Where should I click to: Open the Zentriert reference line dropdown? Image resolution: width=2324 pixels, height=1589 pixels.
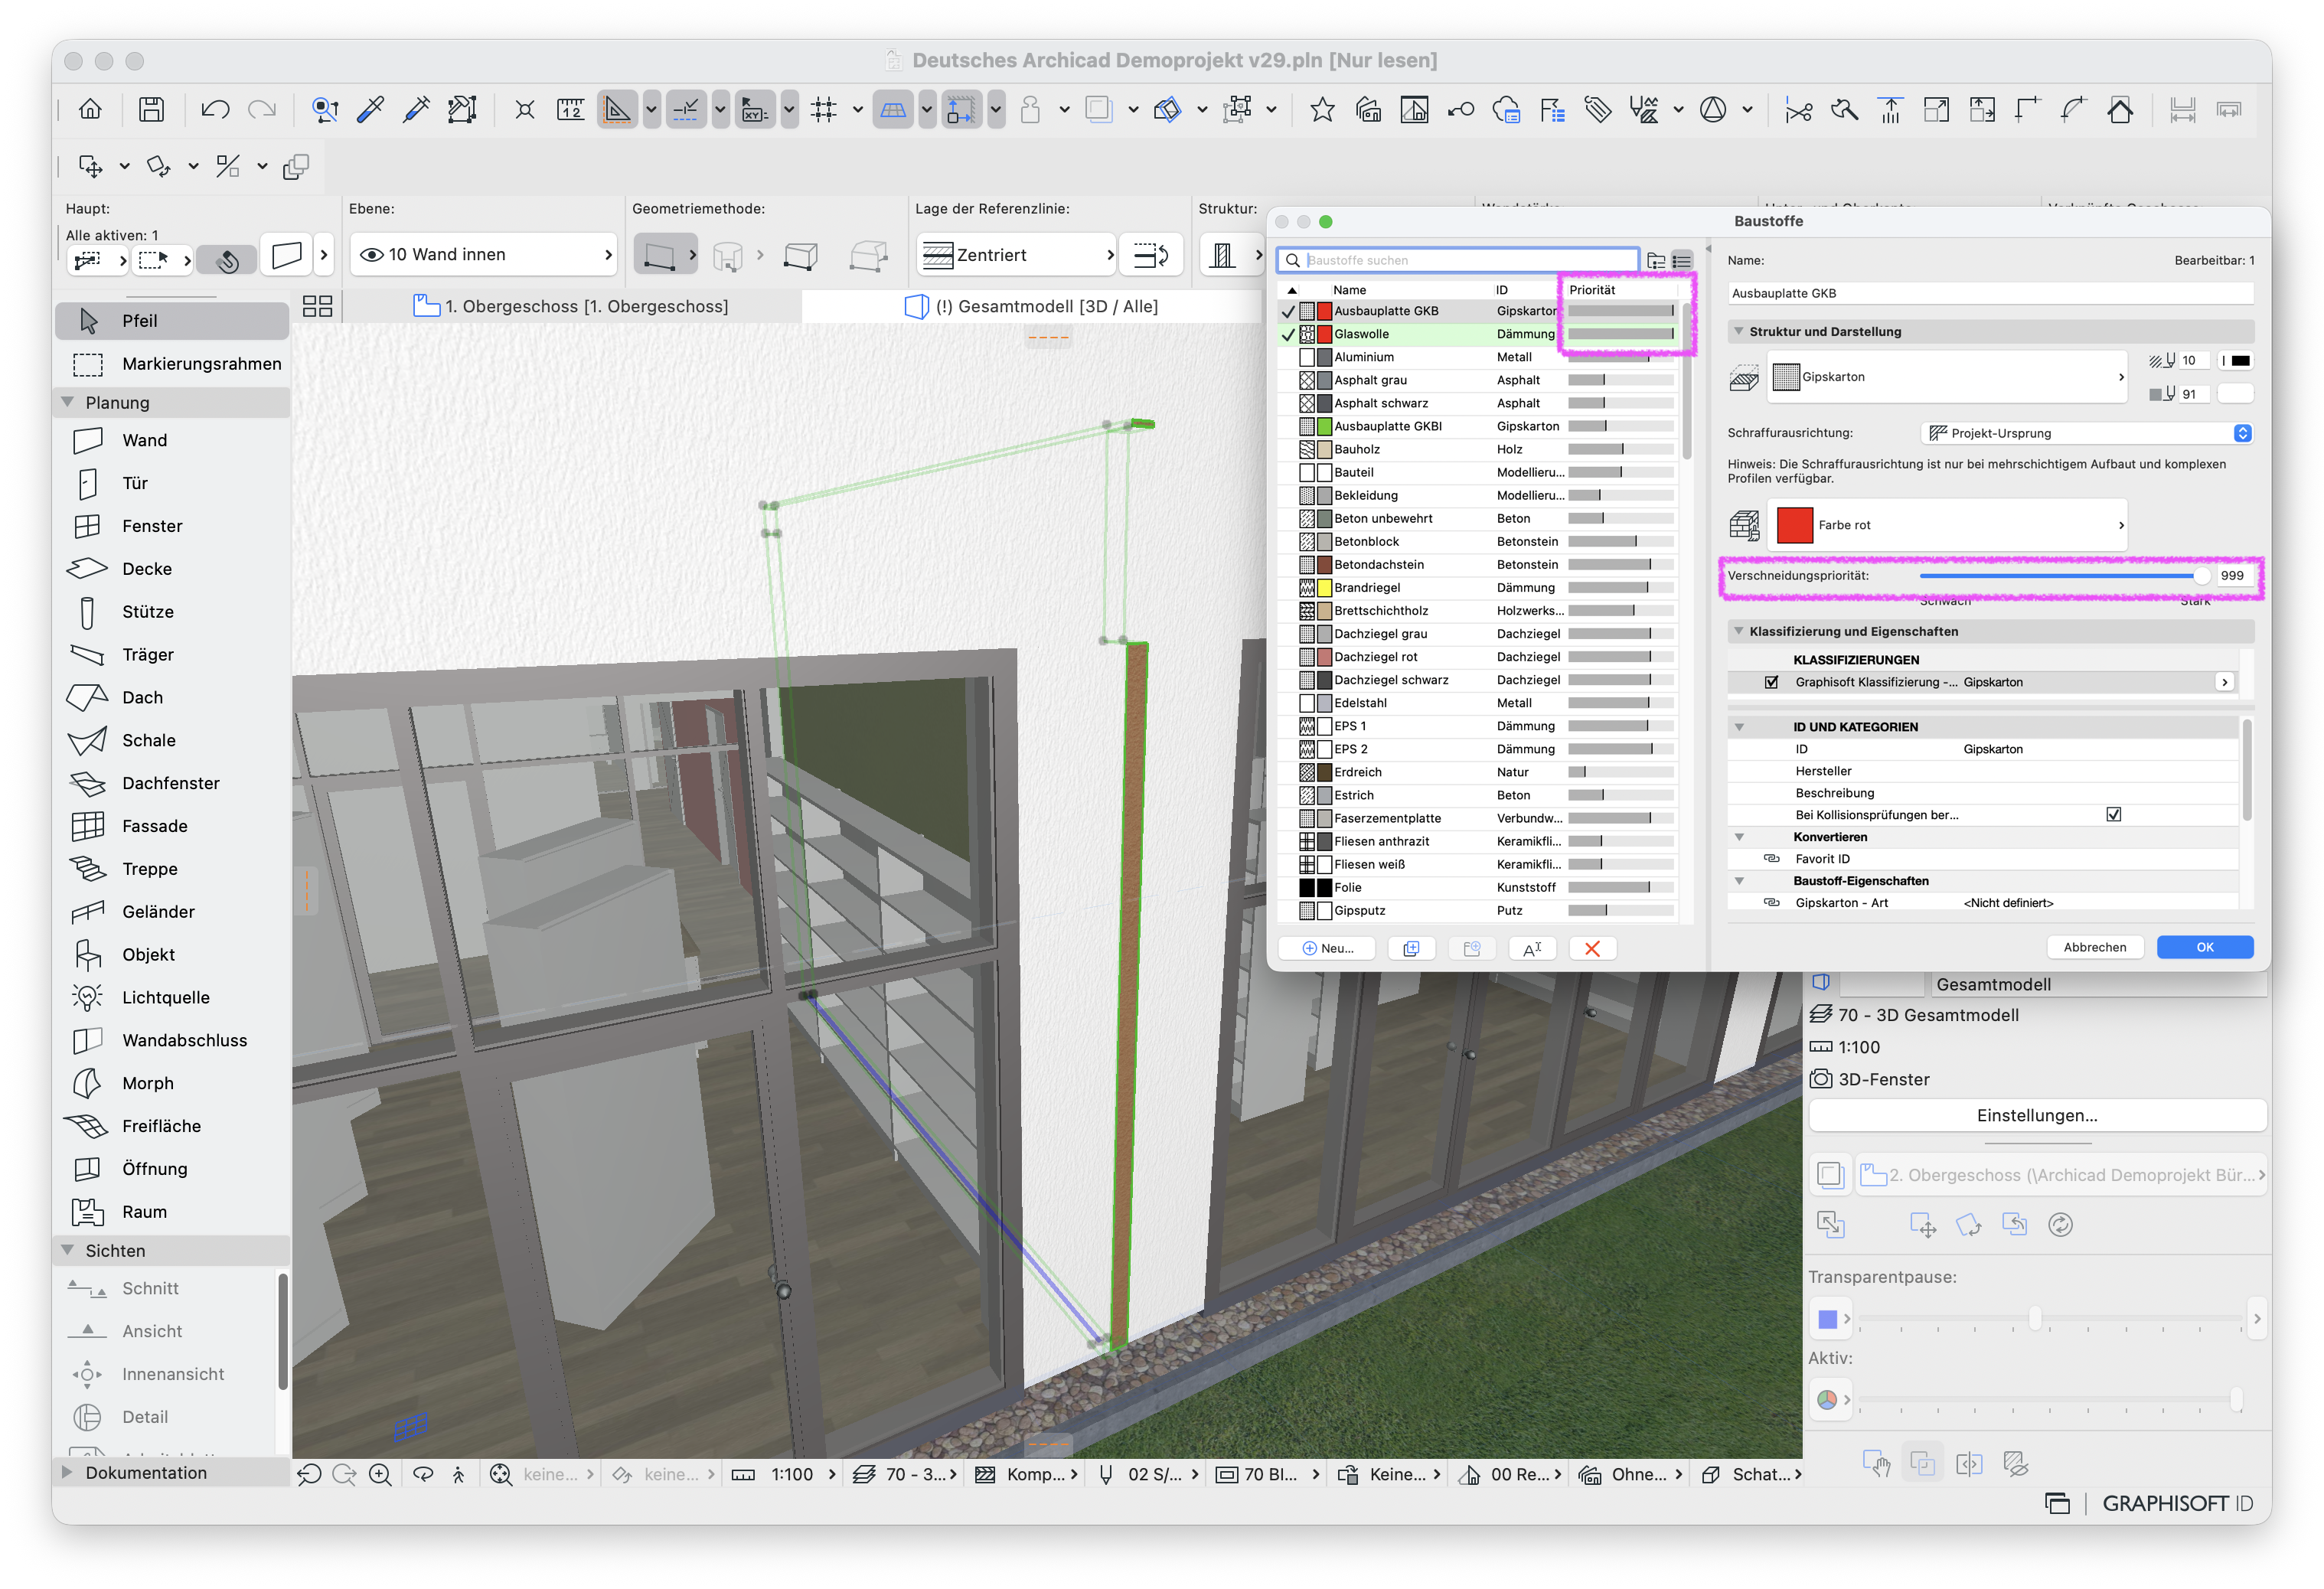[1016, 255]
